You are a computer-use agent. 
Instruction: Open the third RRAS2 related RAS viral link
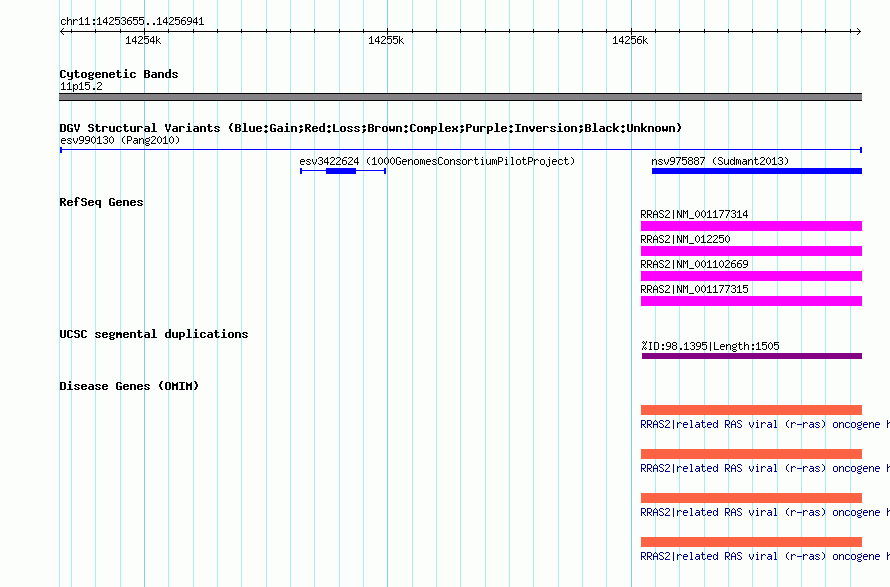(765, 512)
